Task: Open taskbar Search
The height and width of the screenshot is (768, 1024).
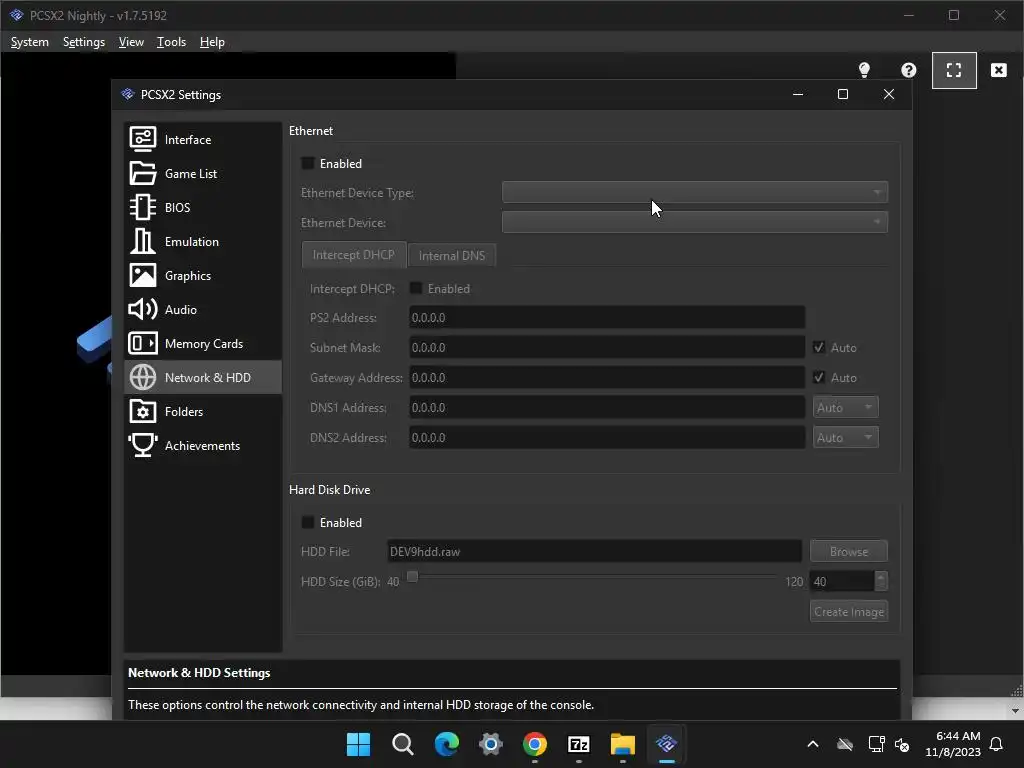Action: click(x=402, y=744)
